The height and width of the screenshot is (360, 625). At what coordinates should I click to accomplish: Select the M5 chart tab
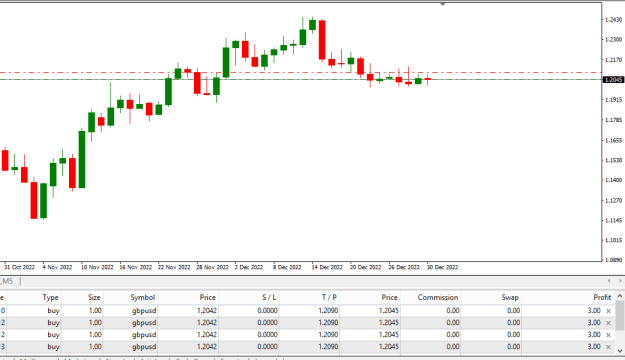[x=7, y=281]
